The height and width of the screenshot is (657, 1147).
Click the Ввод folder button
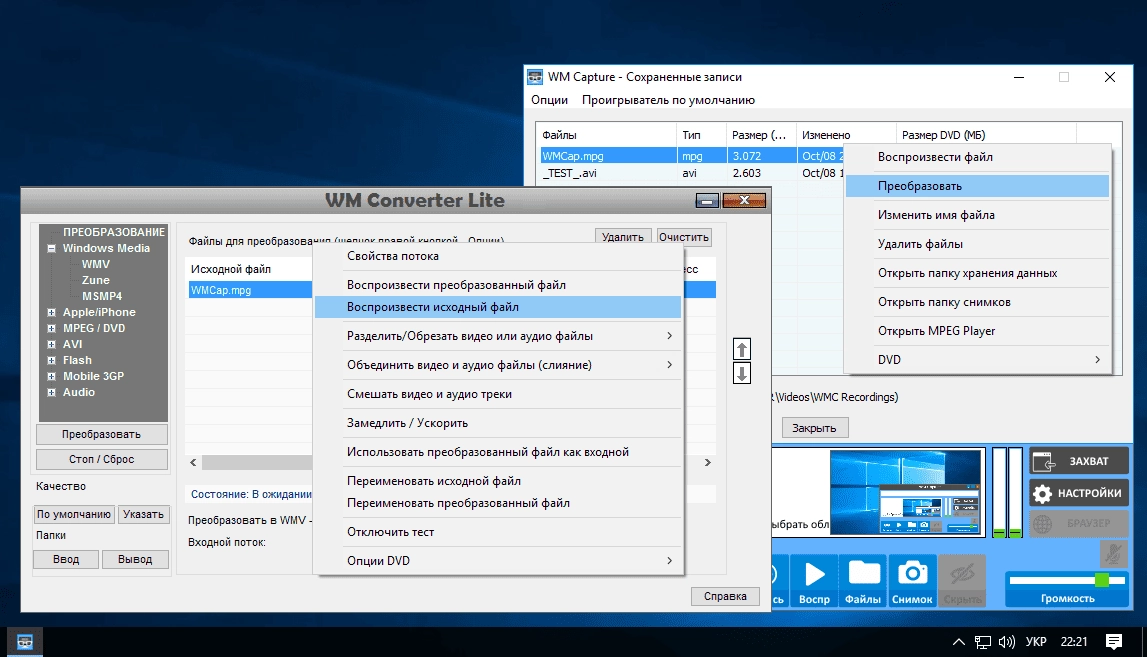(x=66, y=559)
